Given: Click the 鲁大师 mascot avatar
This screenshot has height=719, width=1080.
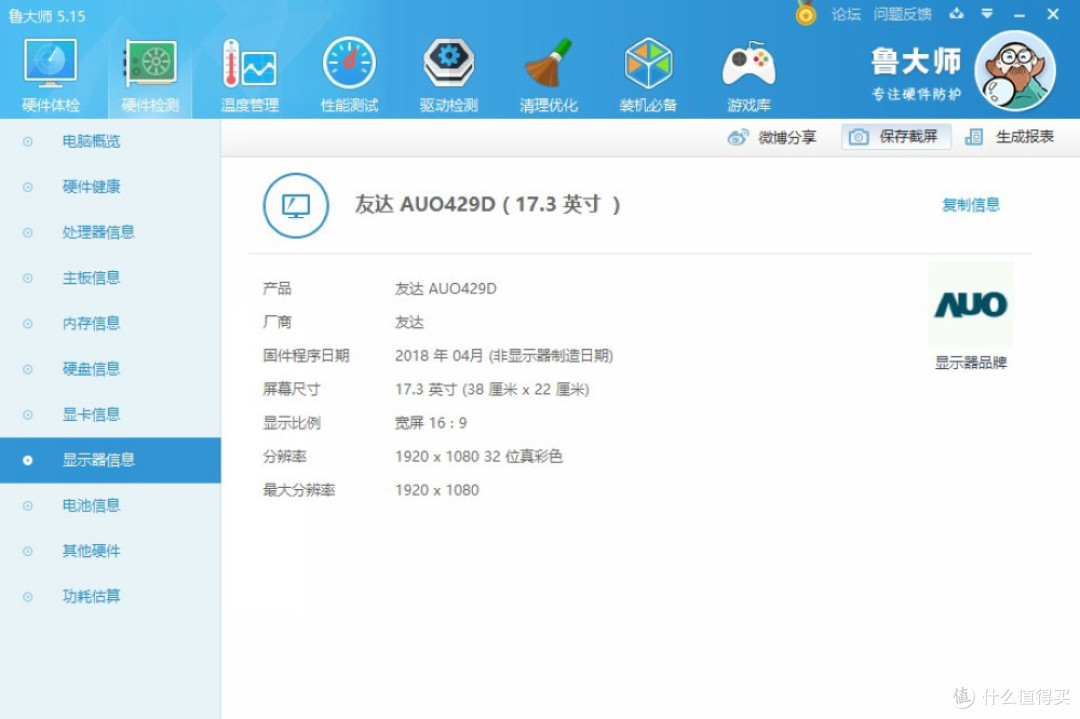Looking at the screenshot, I should (x=1015, y=71).
